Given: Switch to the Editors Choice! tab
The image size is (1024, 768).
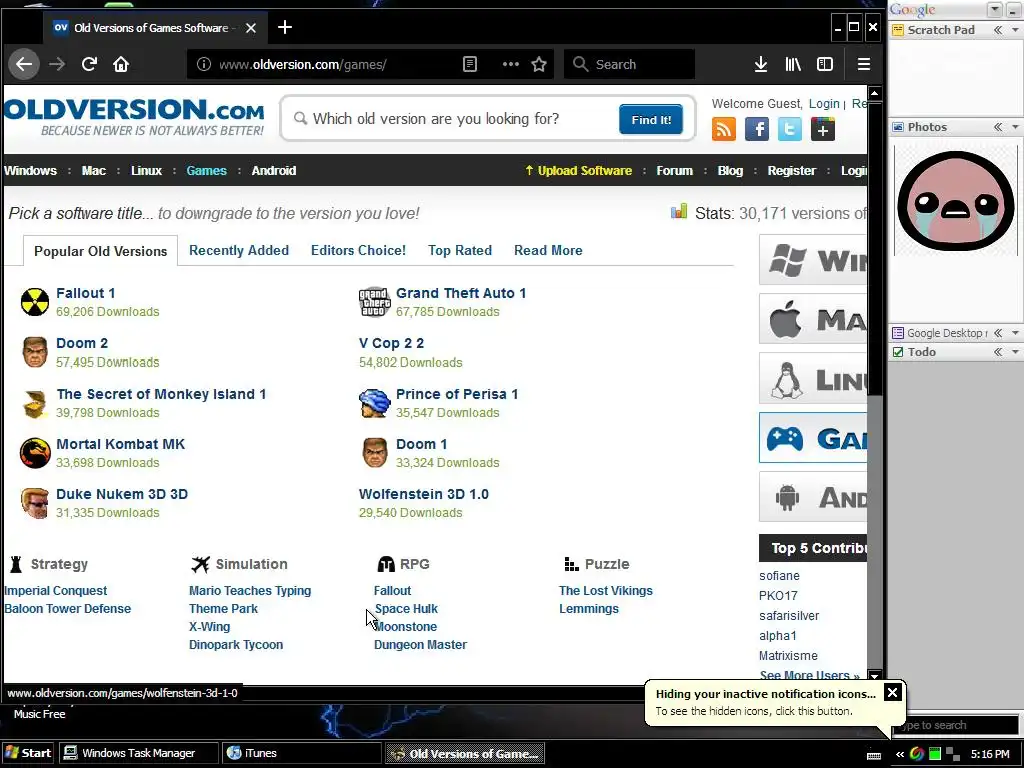Looking at the screenshot, I should point(359,250).
